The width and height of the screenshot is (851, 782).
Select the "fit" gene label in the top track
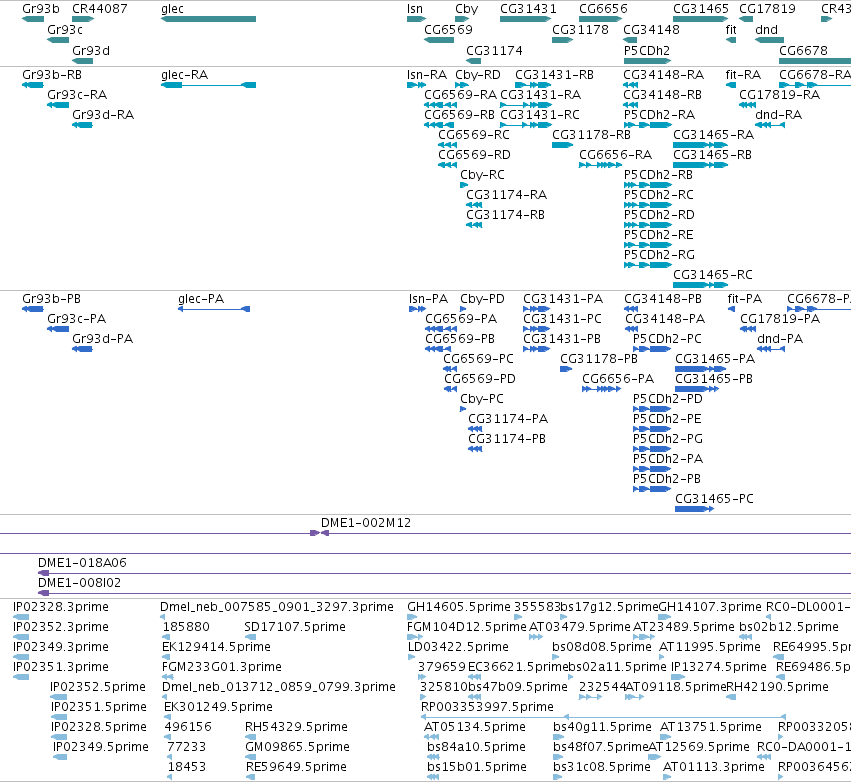[731, 29]
